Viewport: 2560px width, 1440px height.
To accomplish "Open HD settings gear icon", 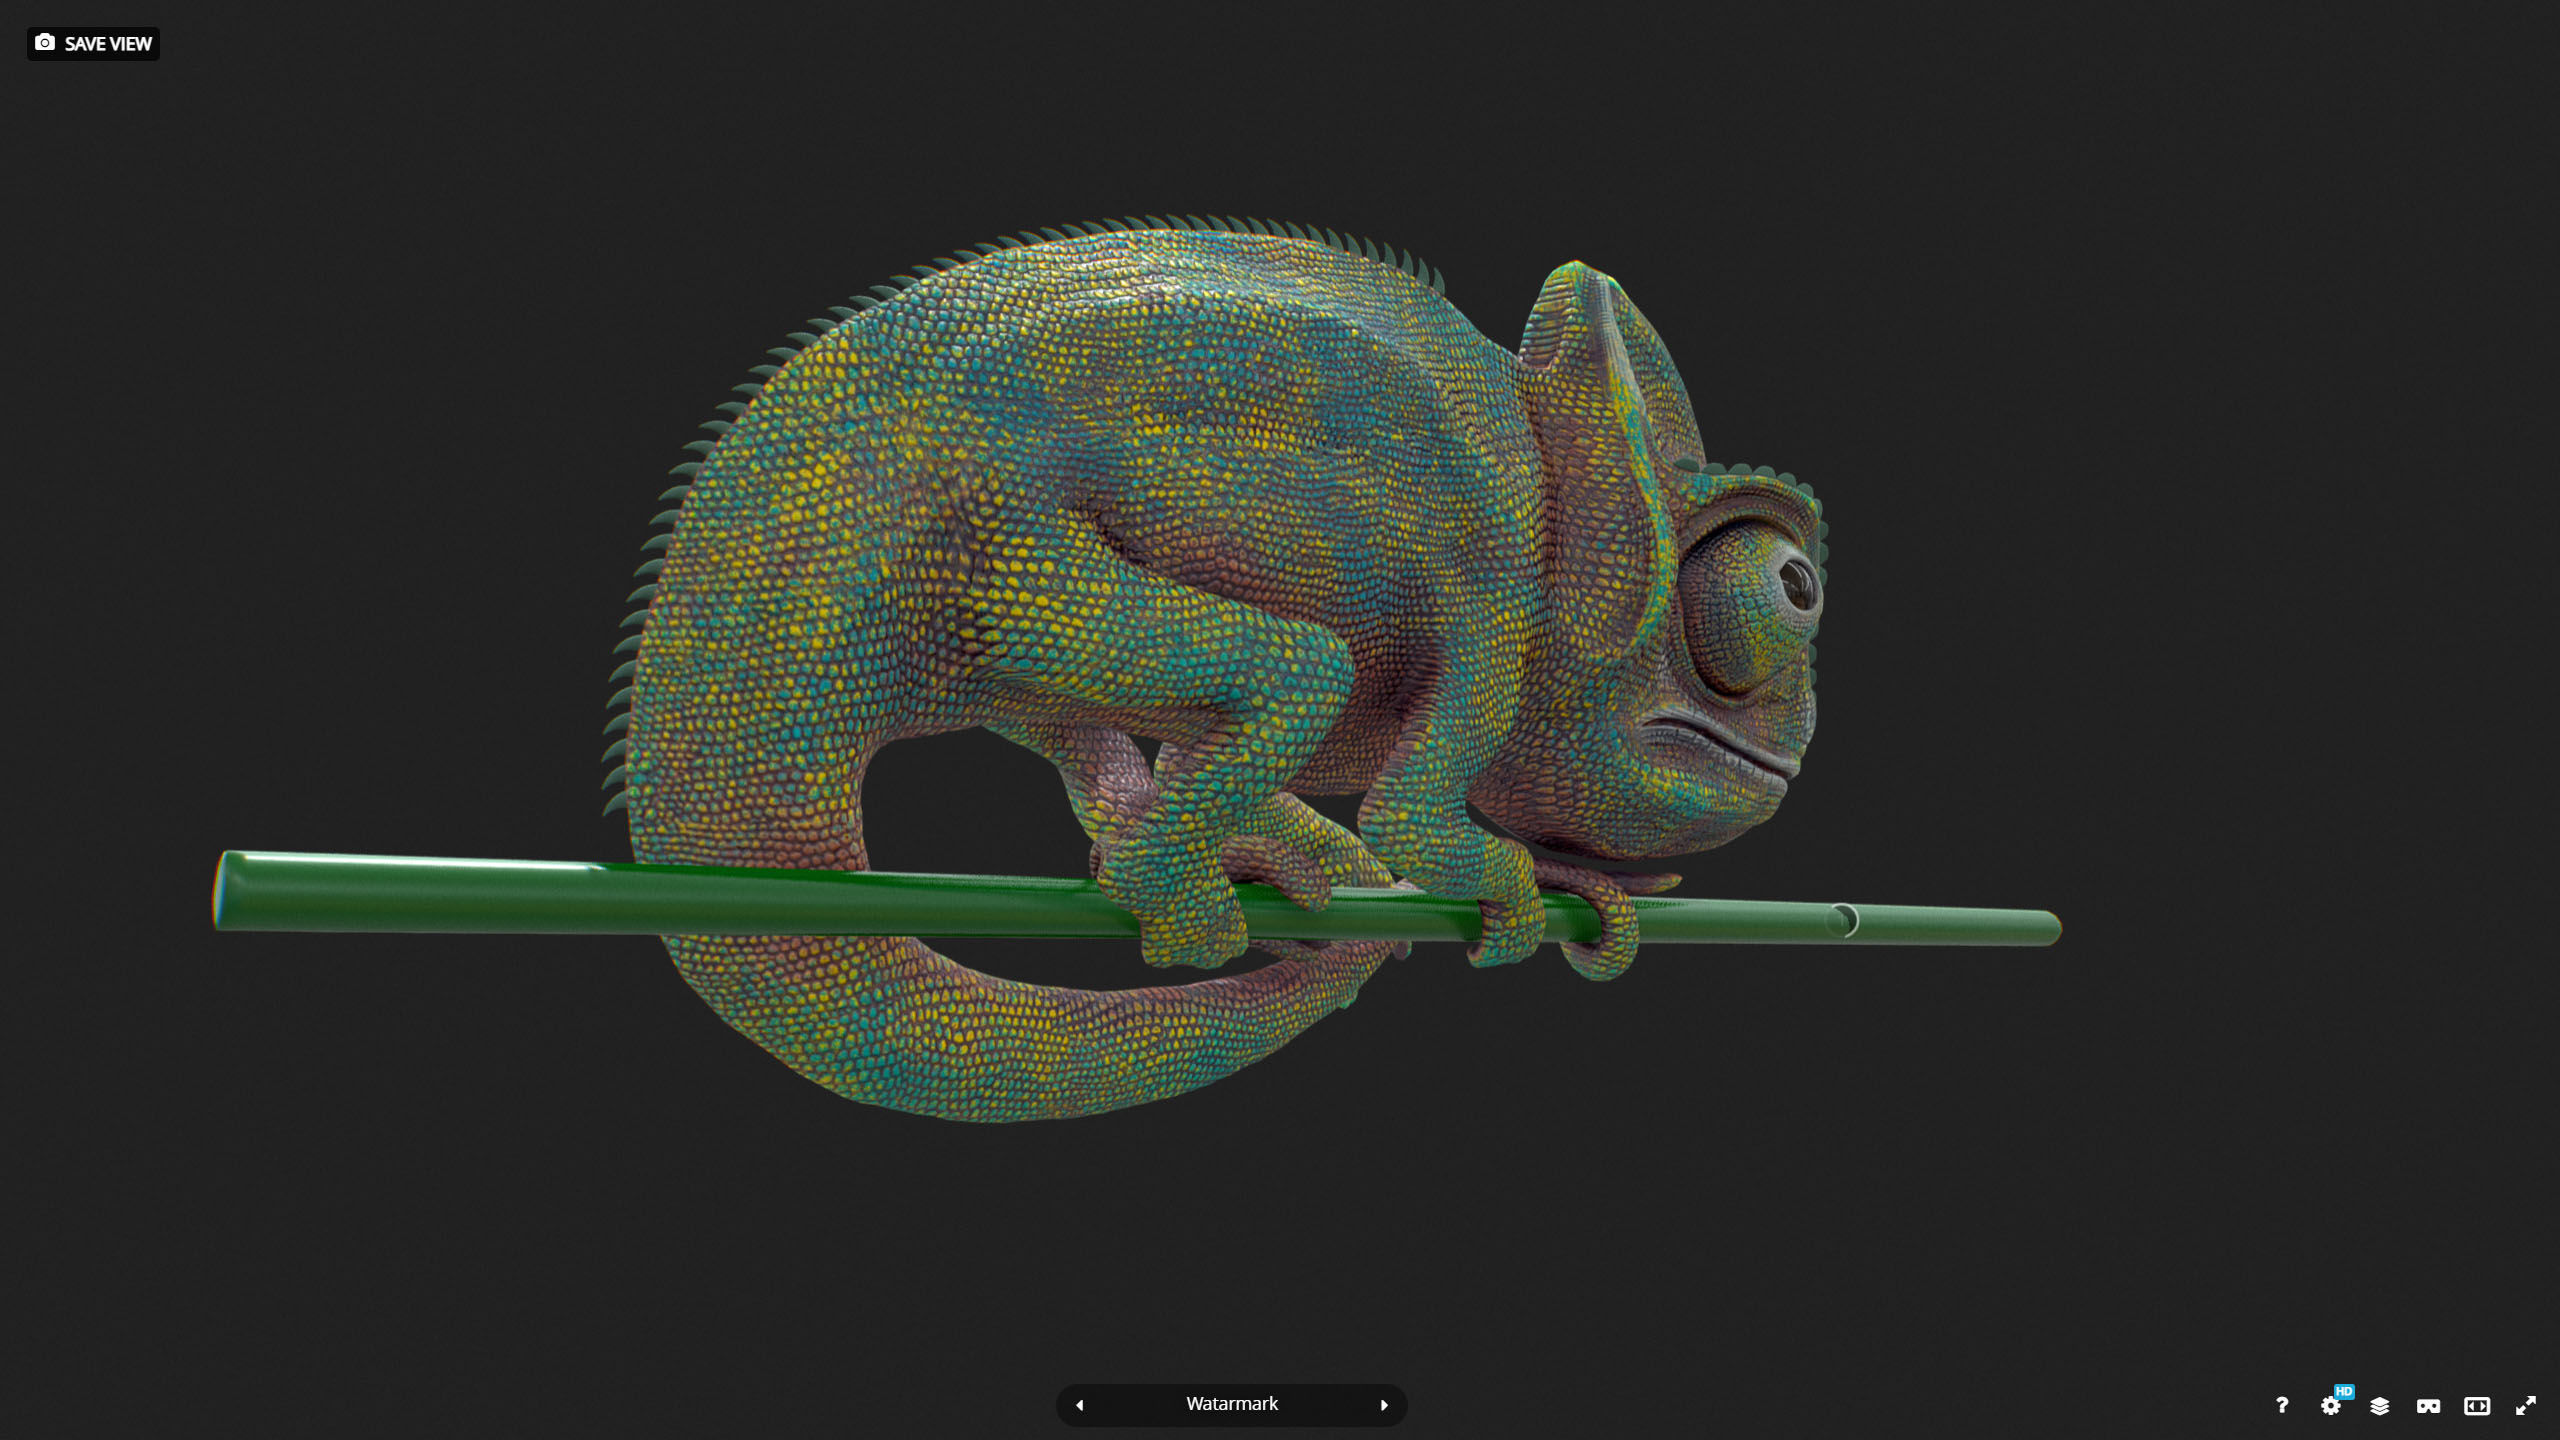I will tap(2331, 1405).
